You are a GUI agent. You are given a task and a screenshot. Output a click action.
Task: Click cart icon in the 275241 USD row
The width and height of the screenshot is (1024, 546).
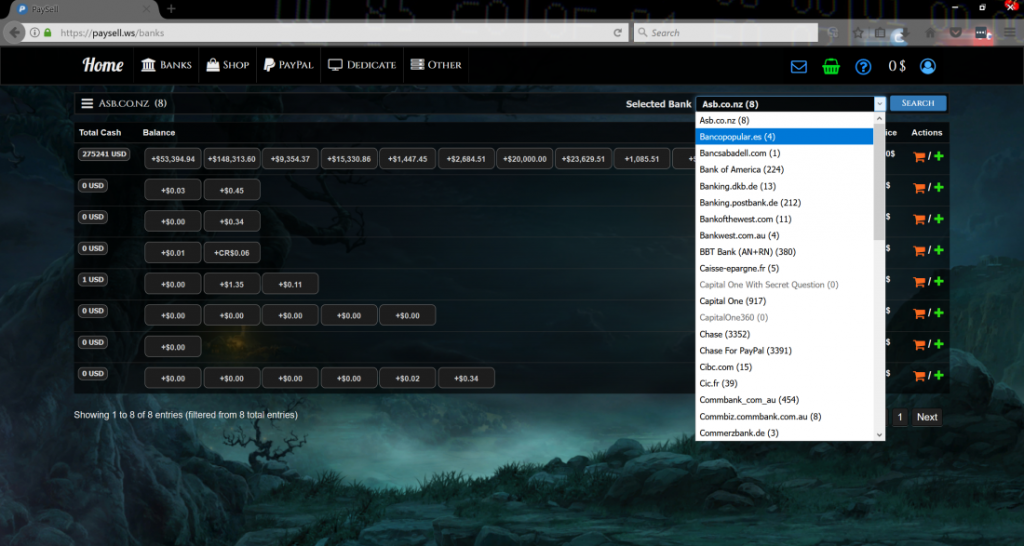(919, 157)
